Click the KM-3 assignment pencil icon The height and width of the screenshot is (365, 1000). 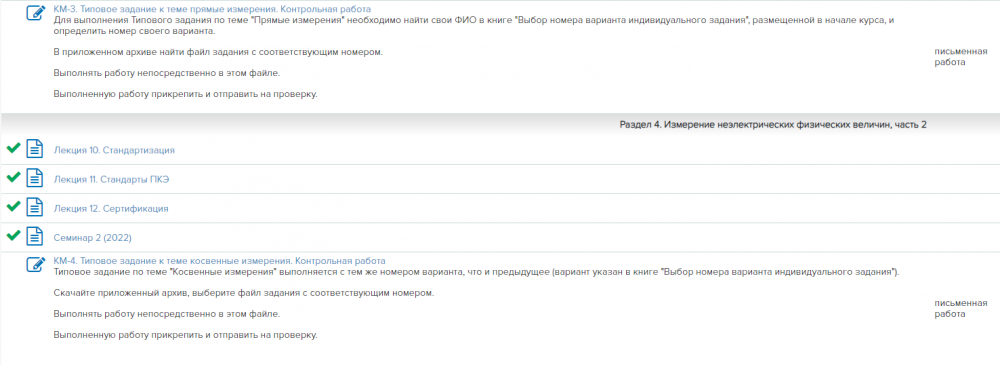click(36, 13)
